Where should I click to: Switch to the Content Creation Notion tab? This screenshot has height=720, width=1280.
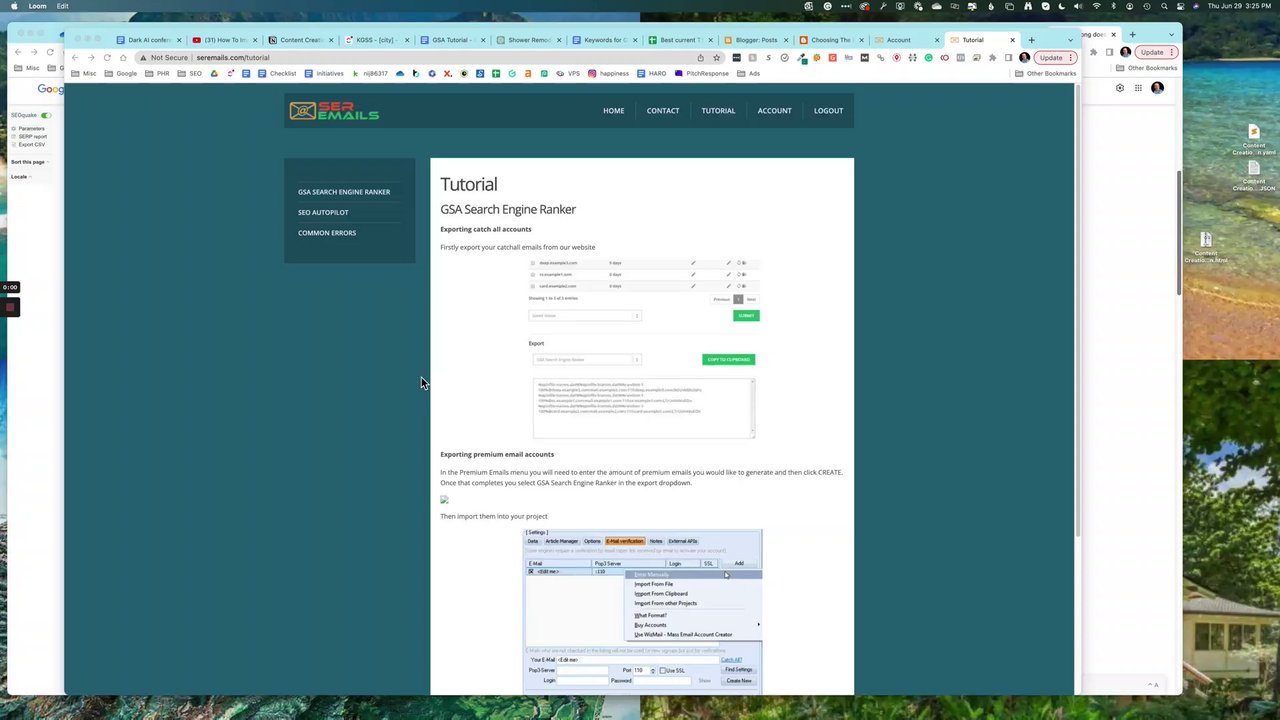[x=300, y=40]
